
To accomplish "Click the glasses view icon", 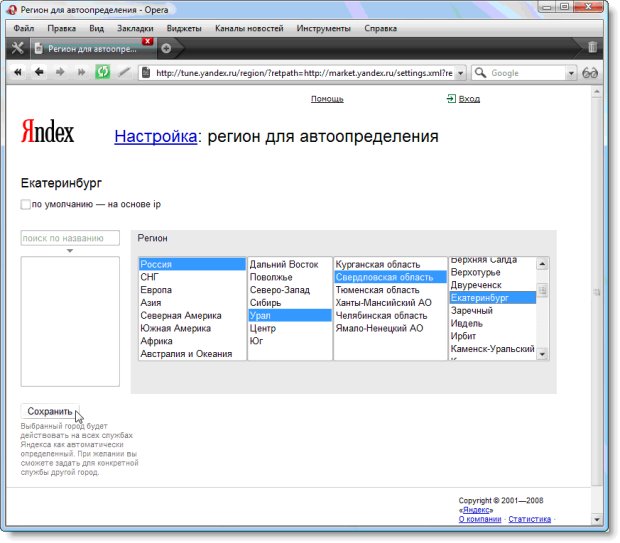I will [590, 73].
